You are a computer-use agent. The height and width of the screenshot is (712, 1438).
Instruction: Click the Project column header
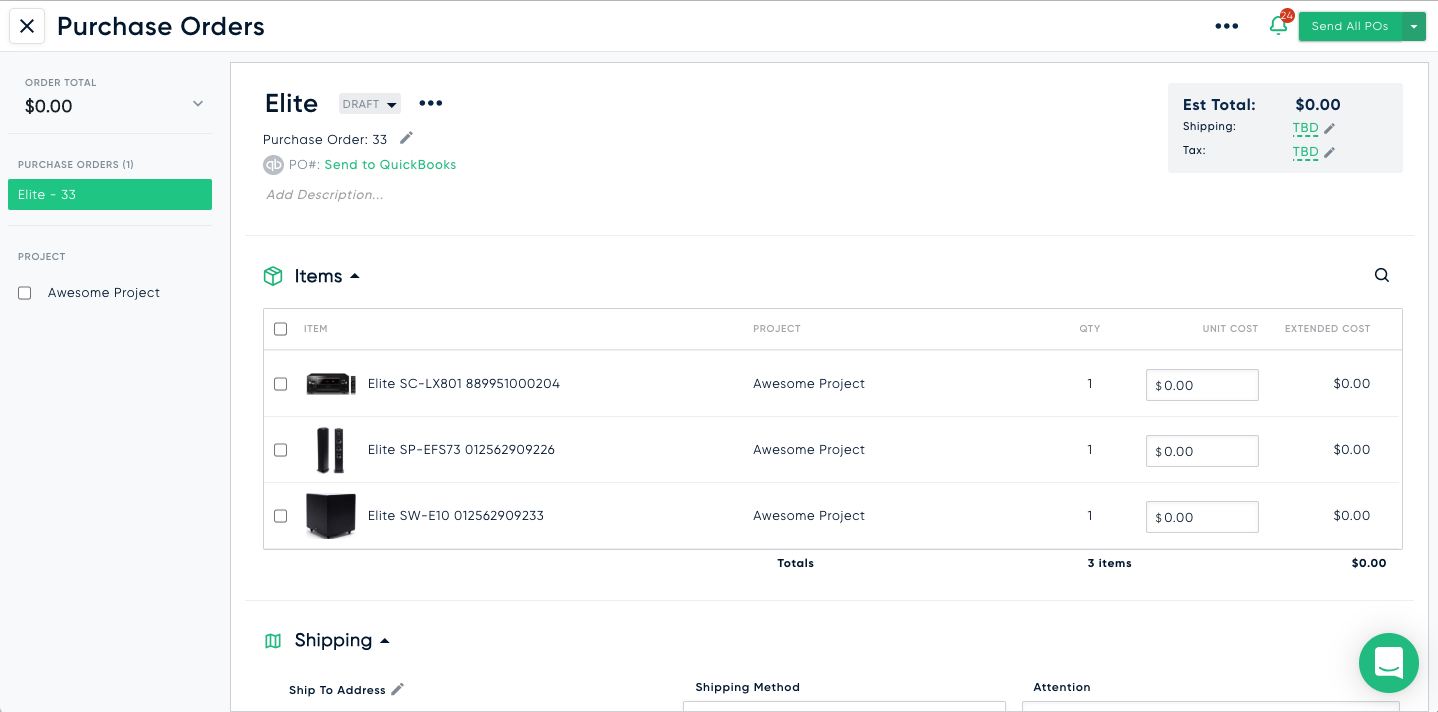(x=777, y=329)
